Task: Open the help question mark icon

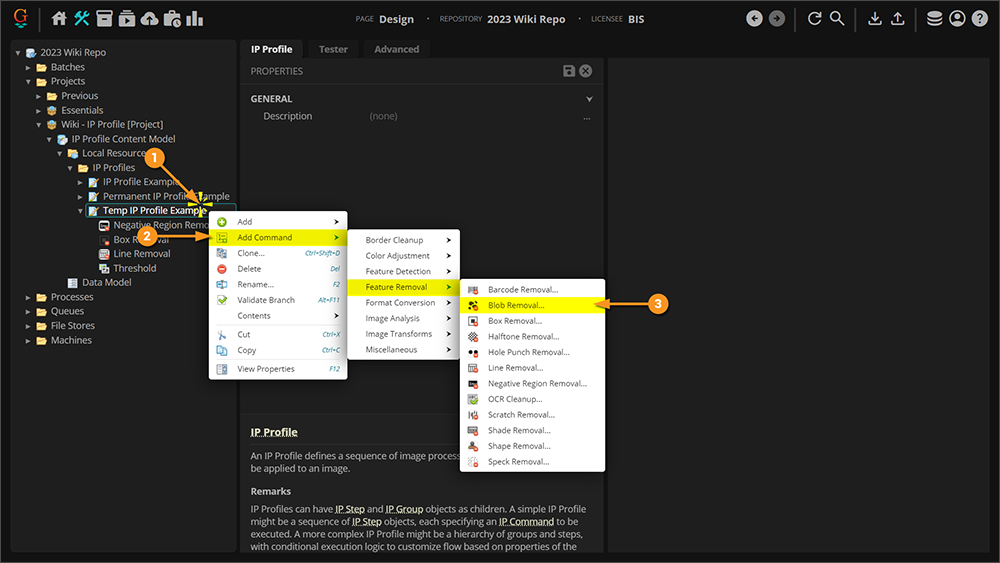Action: (x=980, y=18)
